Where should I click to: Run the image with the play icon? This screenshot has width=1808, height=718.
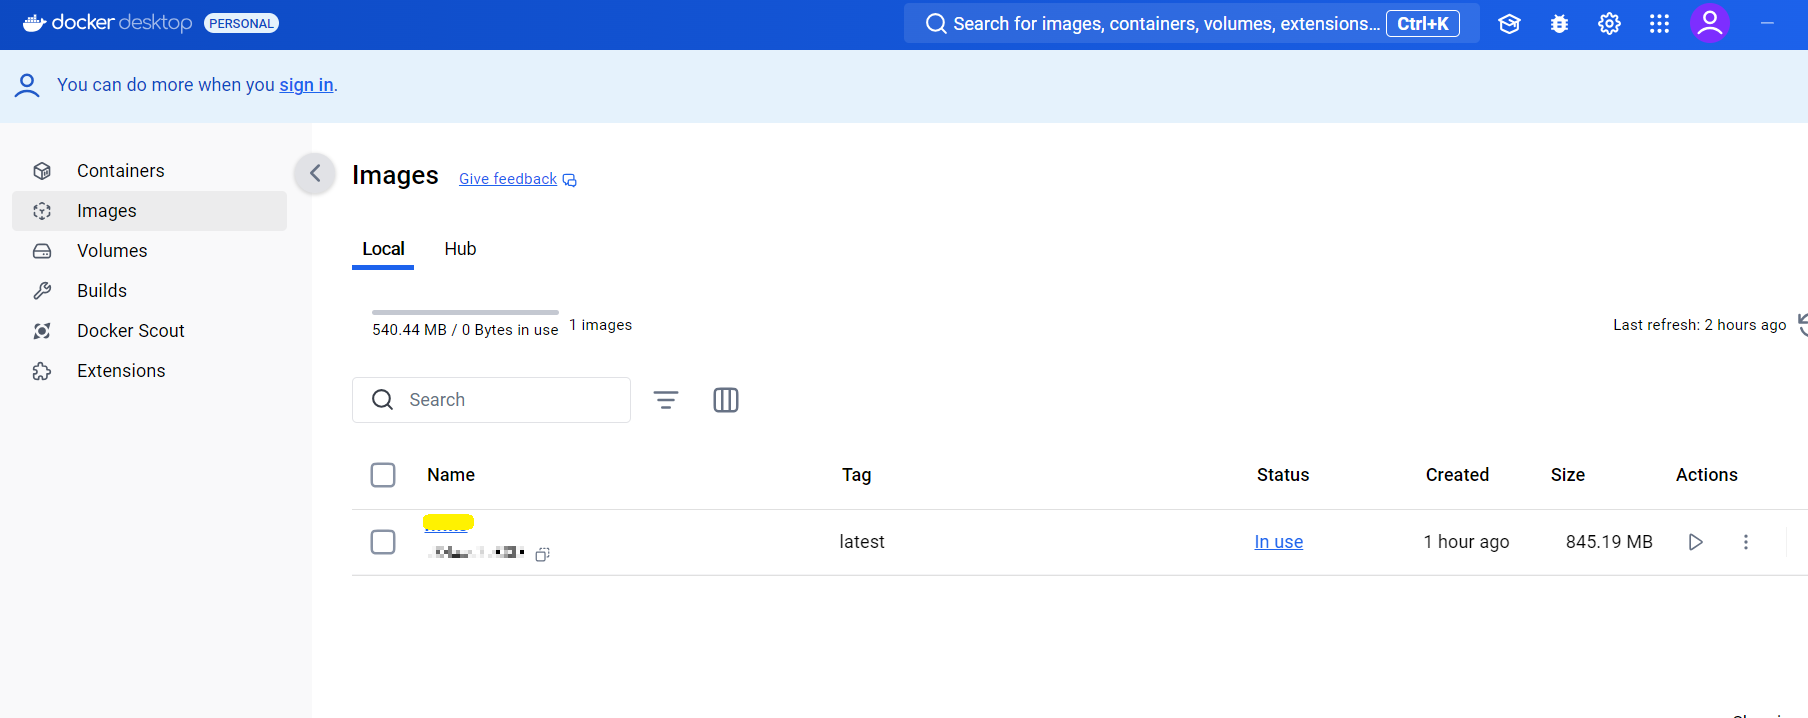click(x=1696, y=542)
